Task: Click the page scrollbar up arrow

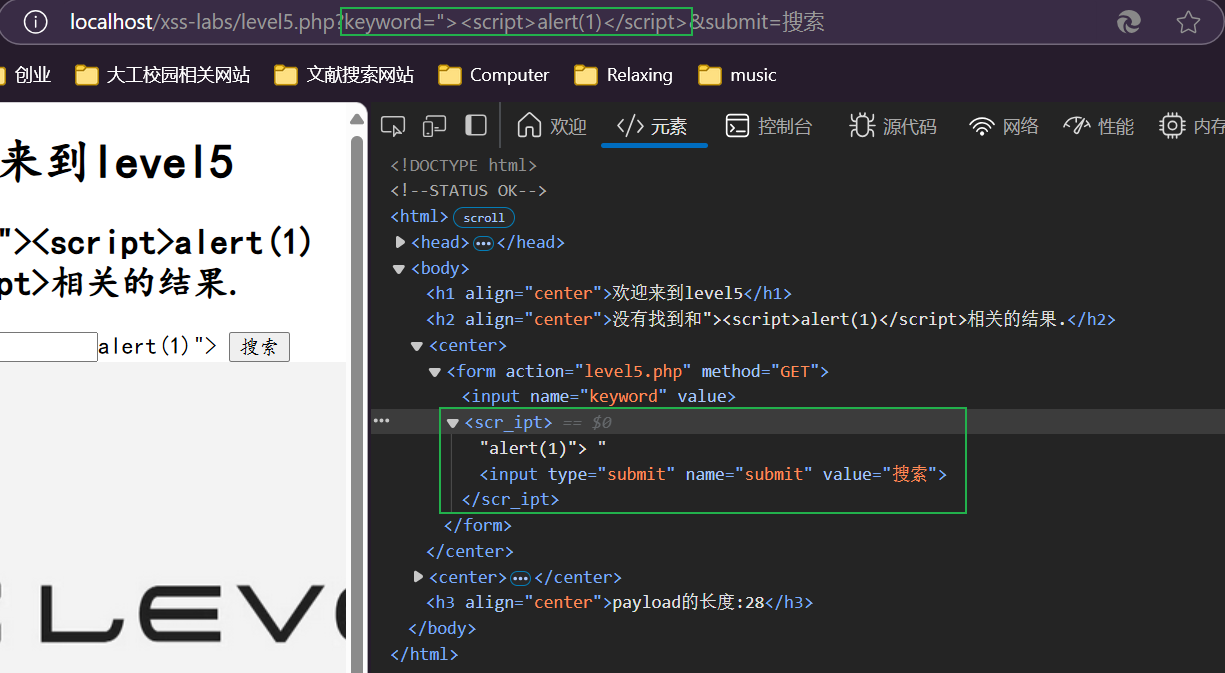Action: click(x=357, y=119)
